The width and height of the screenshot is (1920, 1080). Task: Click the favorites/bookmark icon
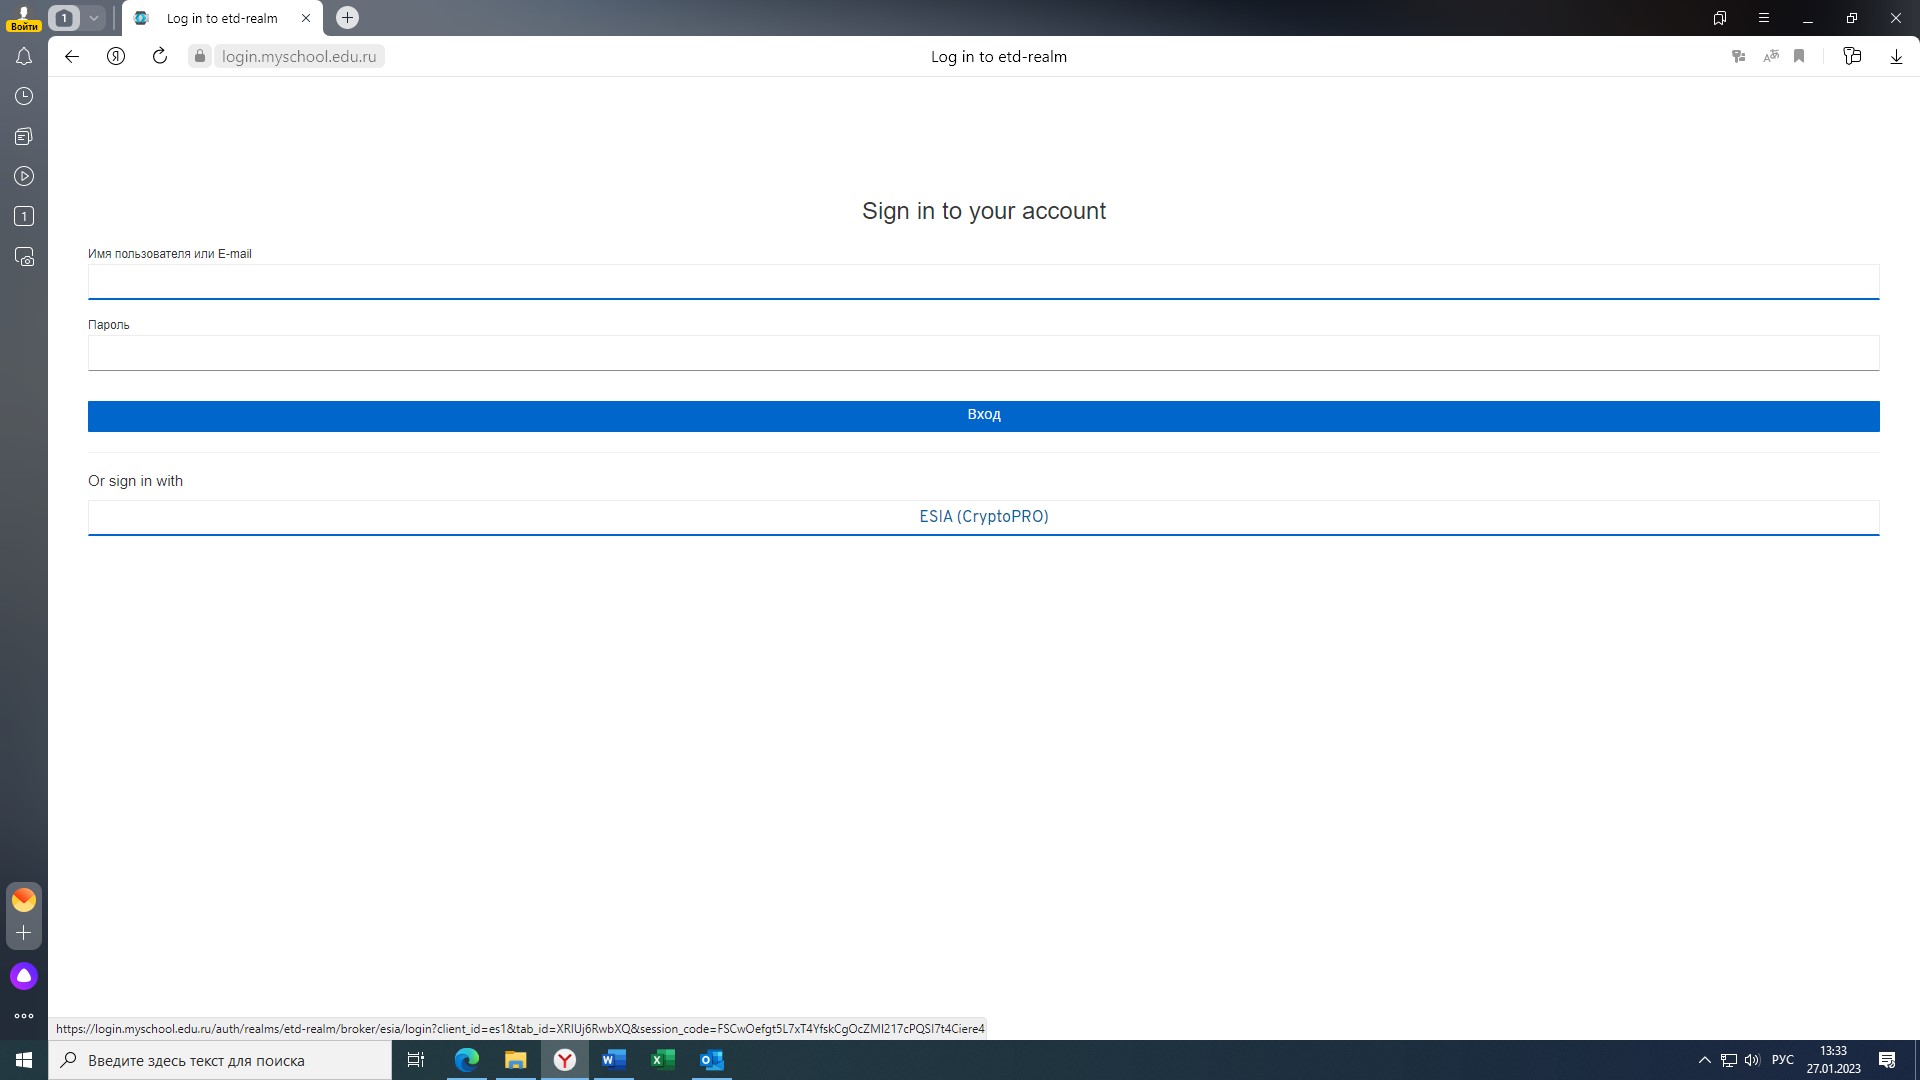point(1801,55)
